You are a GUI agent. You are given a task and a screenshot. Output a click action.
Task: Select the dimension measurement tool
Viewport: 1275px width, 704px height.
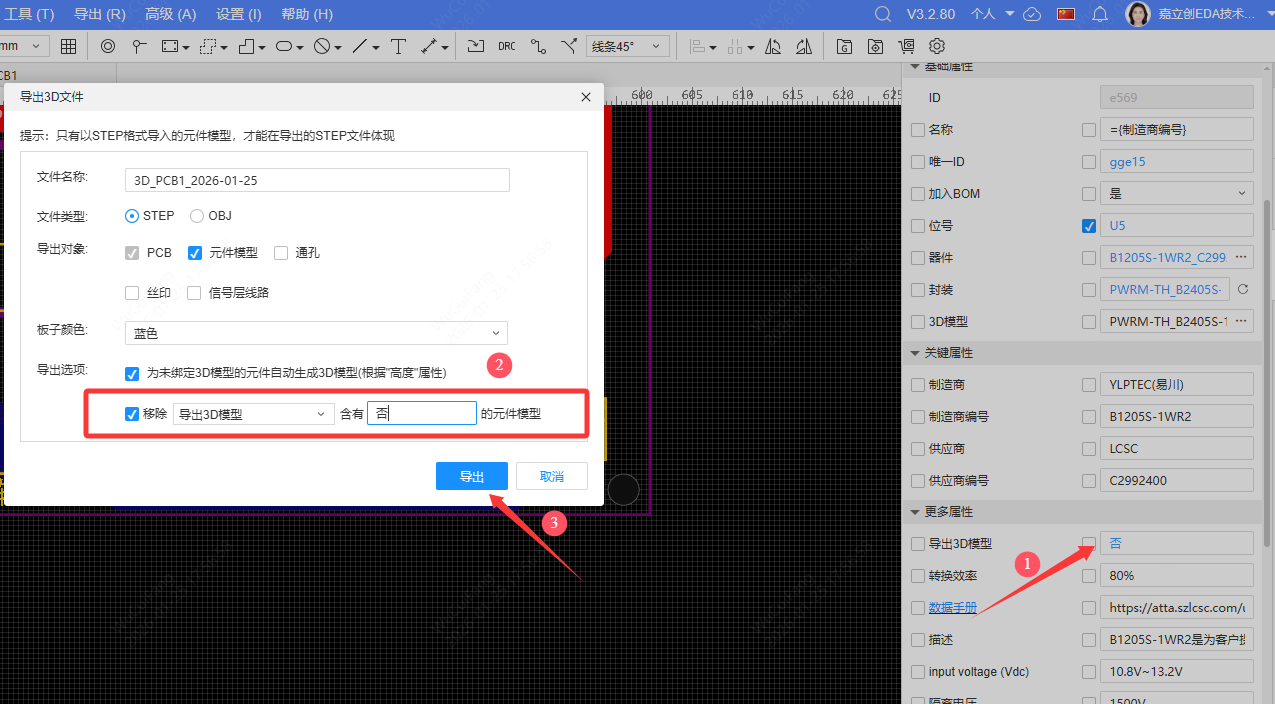point(426,46)
